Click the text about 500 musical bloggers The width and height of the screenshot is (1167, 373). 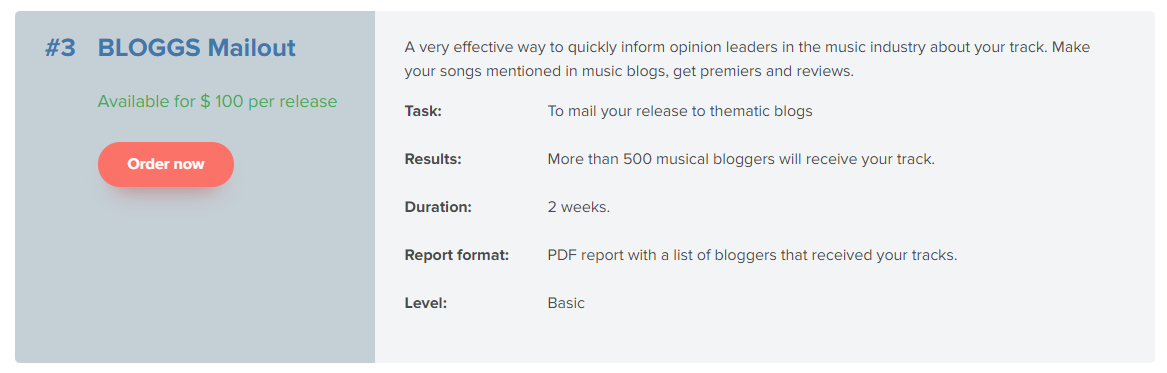pyautogui.click(x=741, y=159)
